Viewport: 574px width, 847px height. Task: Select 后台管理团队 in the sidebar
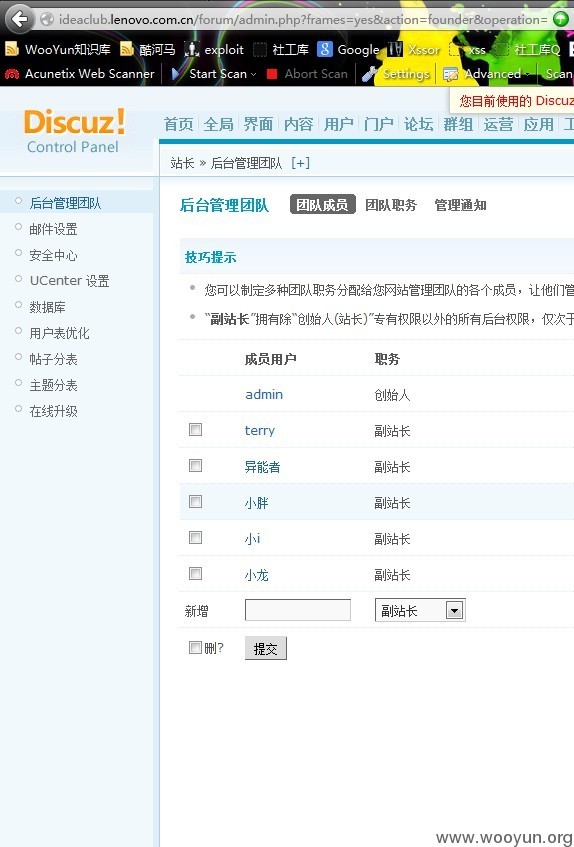click(65, 203)
